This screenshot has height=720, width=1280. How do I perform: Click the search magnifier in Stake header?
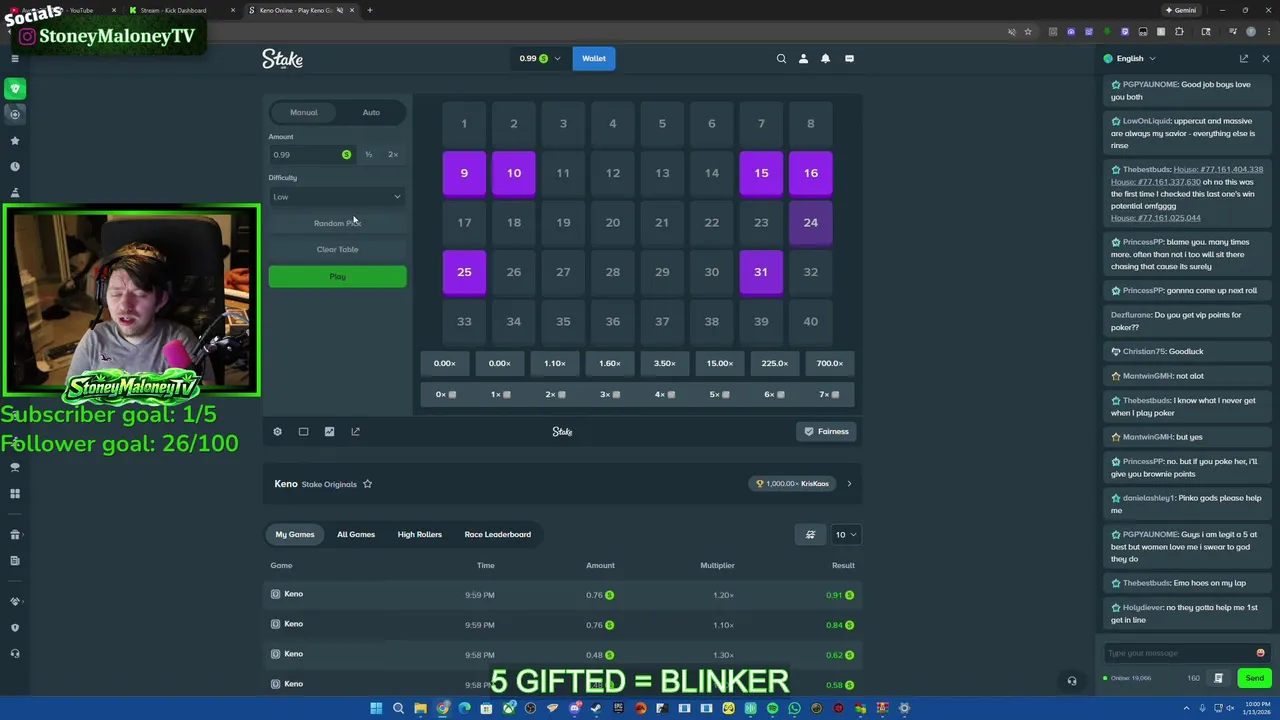pos(781,59)
